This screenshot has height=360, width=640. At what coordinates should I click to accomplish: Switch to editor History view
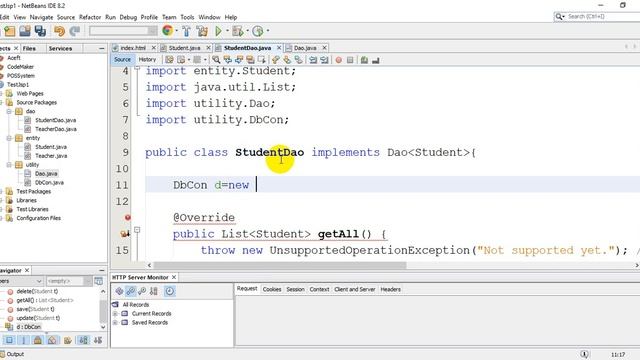(147, 60)
